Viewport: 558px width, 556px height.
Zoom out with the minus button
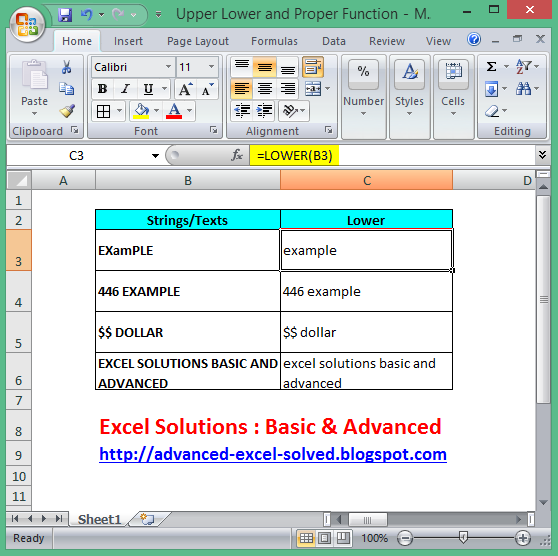(405, 538)
